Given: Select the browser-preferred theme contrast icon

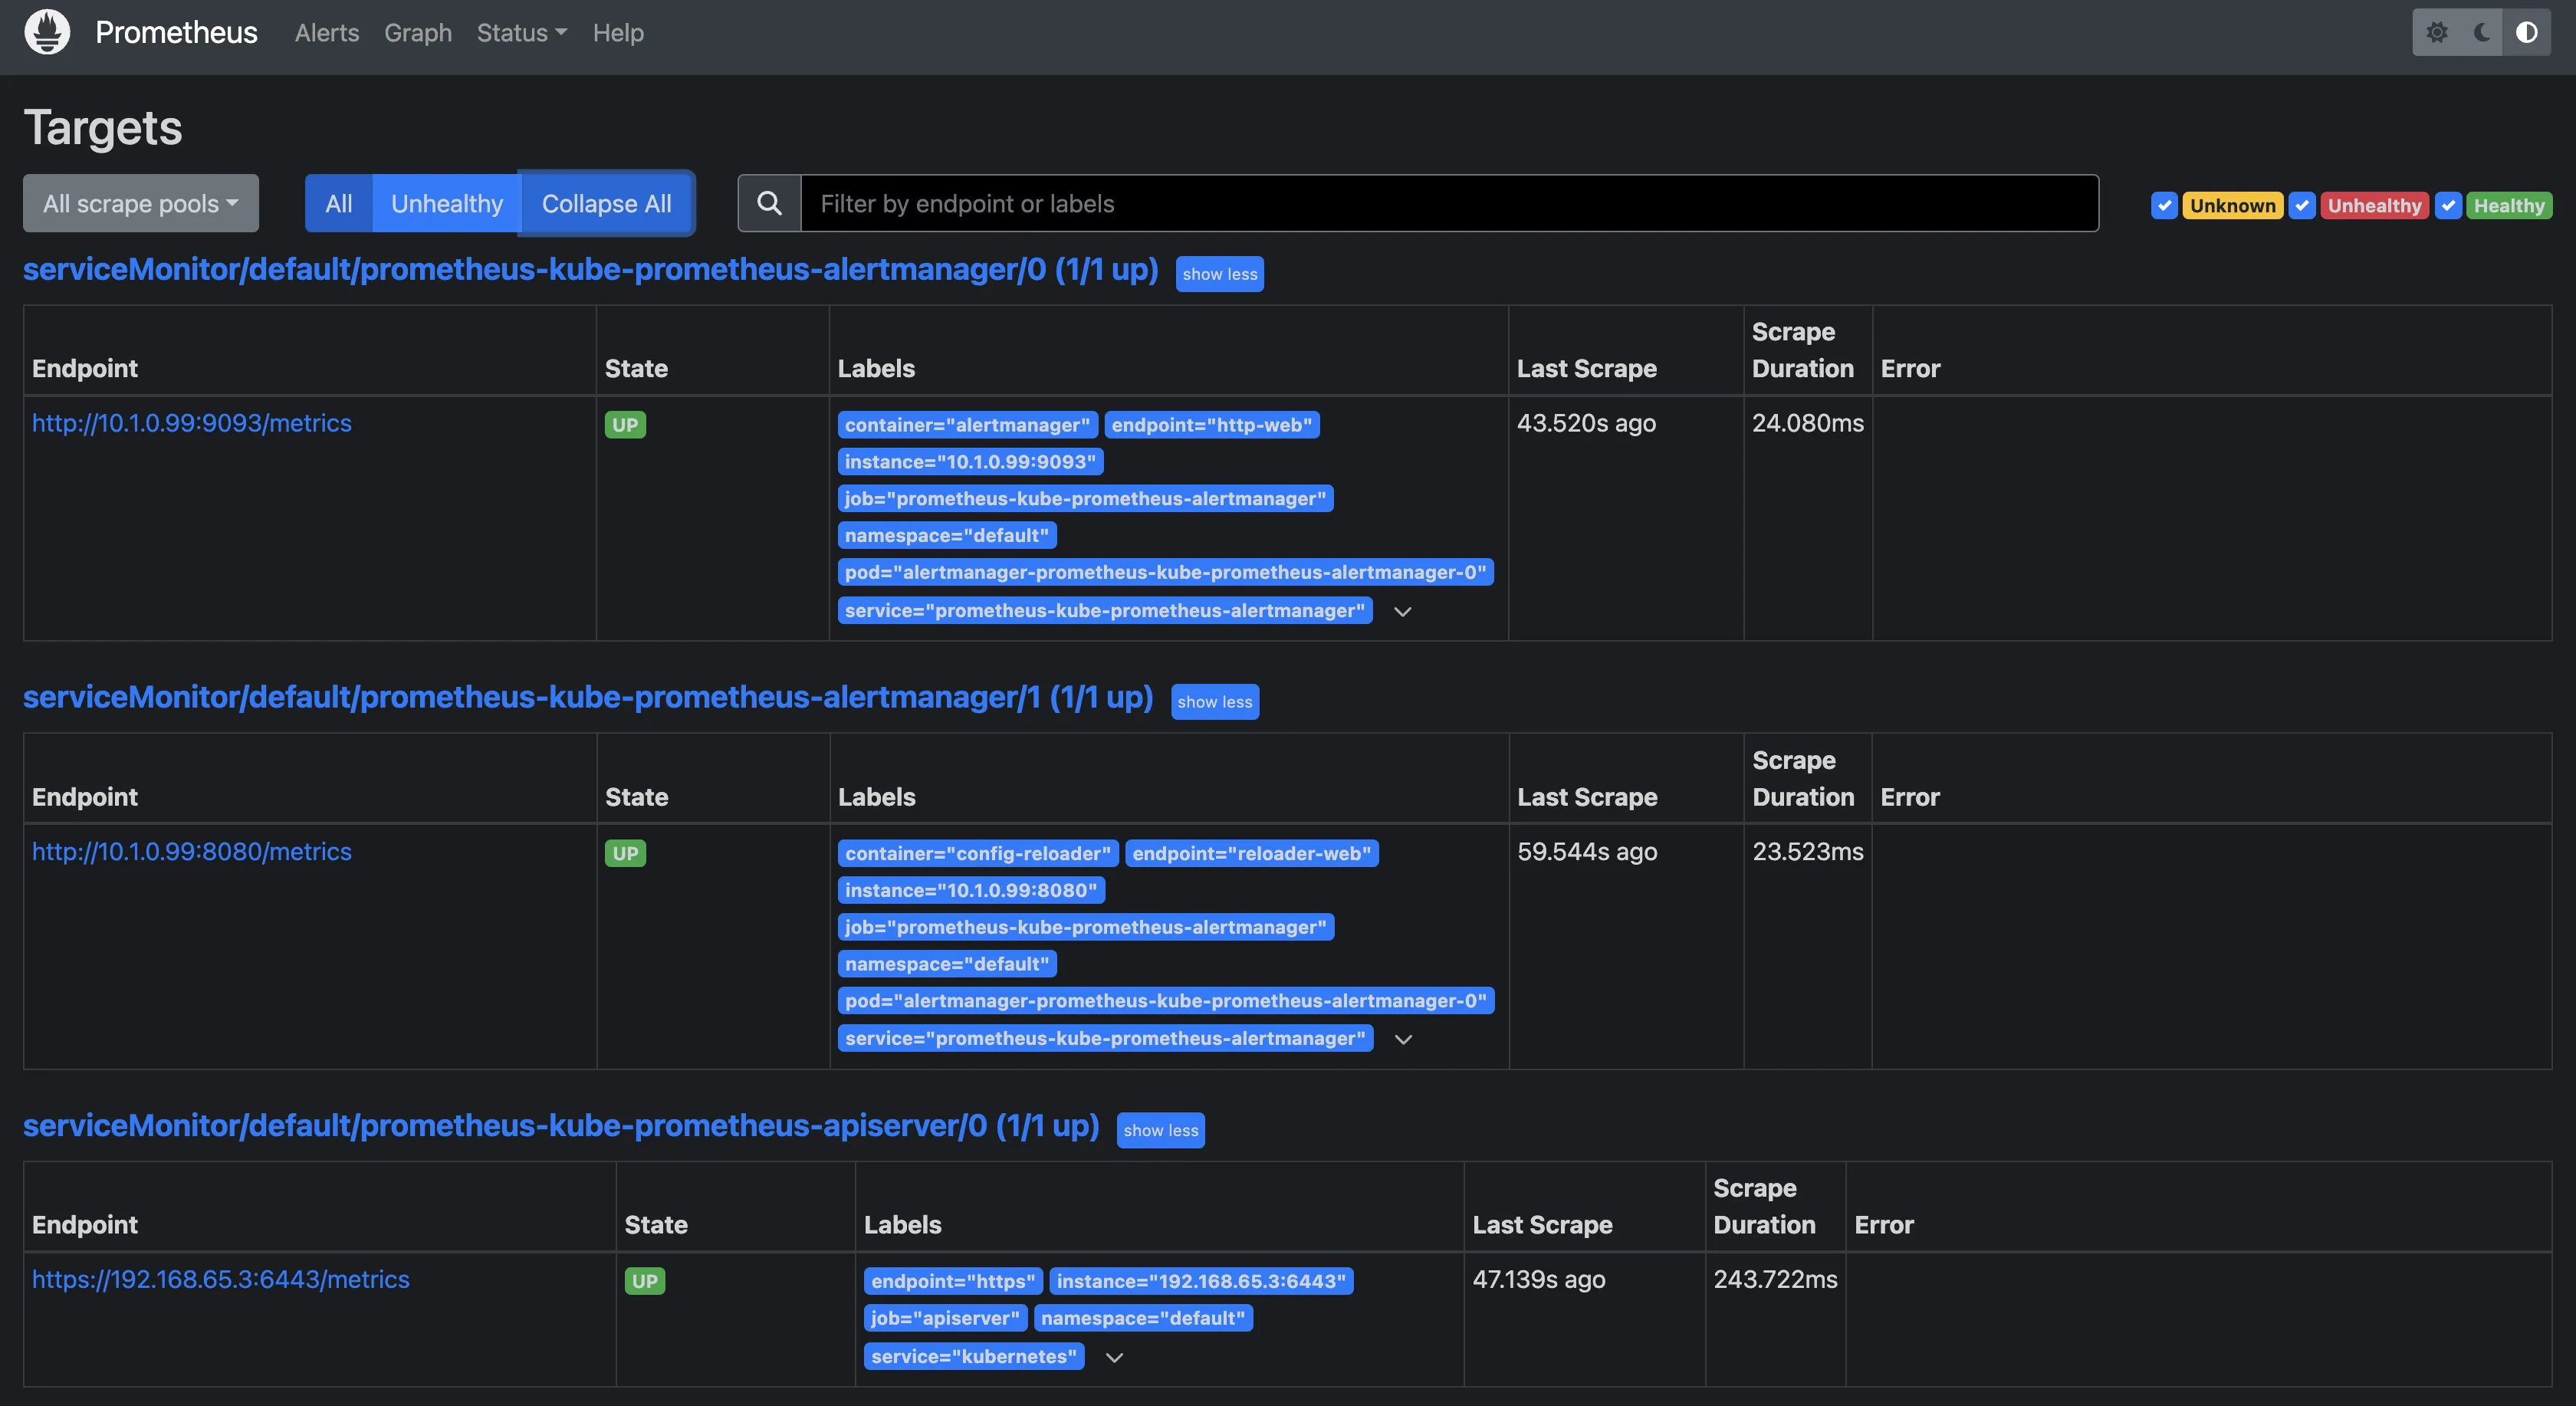Looking at the screenshot, I should pos(2527,33).
